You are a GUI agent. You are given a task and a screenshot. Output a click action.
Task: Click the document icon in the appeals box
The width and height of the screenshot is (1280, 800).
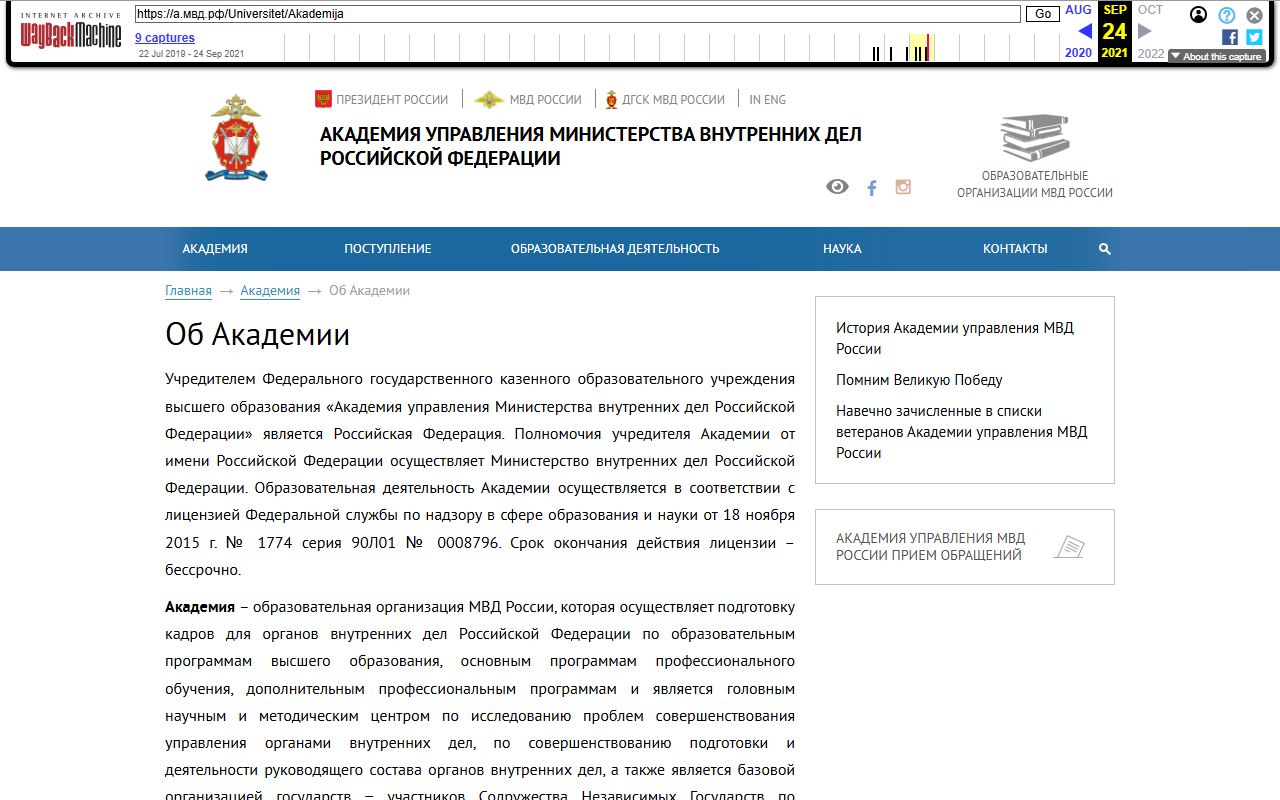pyautogui.click(x=1069, y=547)
